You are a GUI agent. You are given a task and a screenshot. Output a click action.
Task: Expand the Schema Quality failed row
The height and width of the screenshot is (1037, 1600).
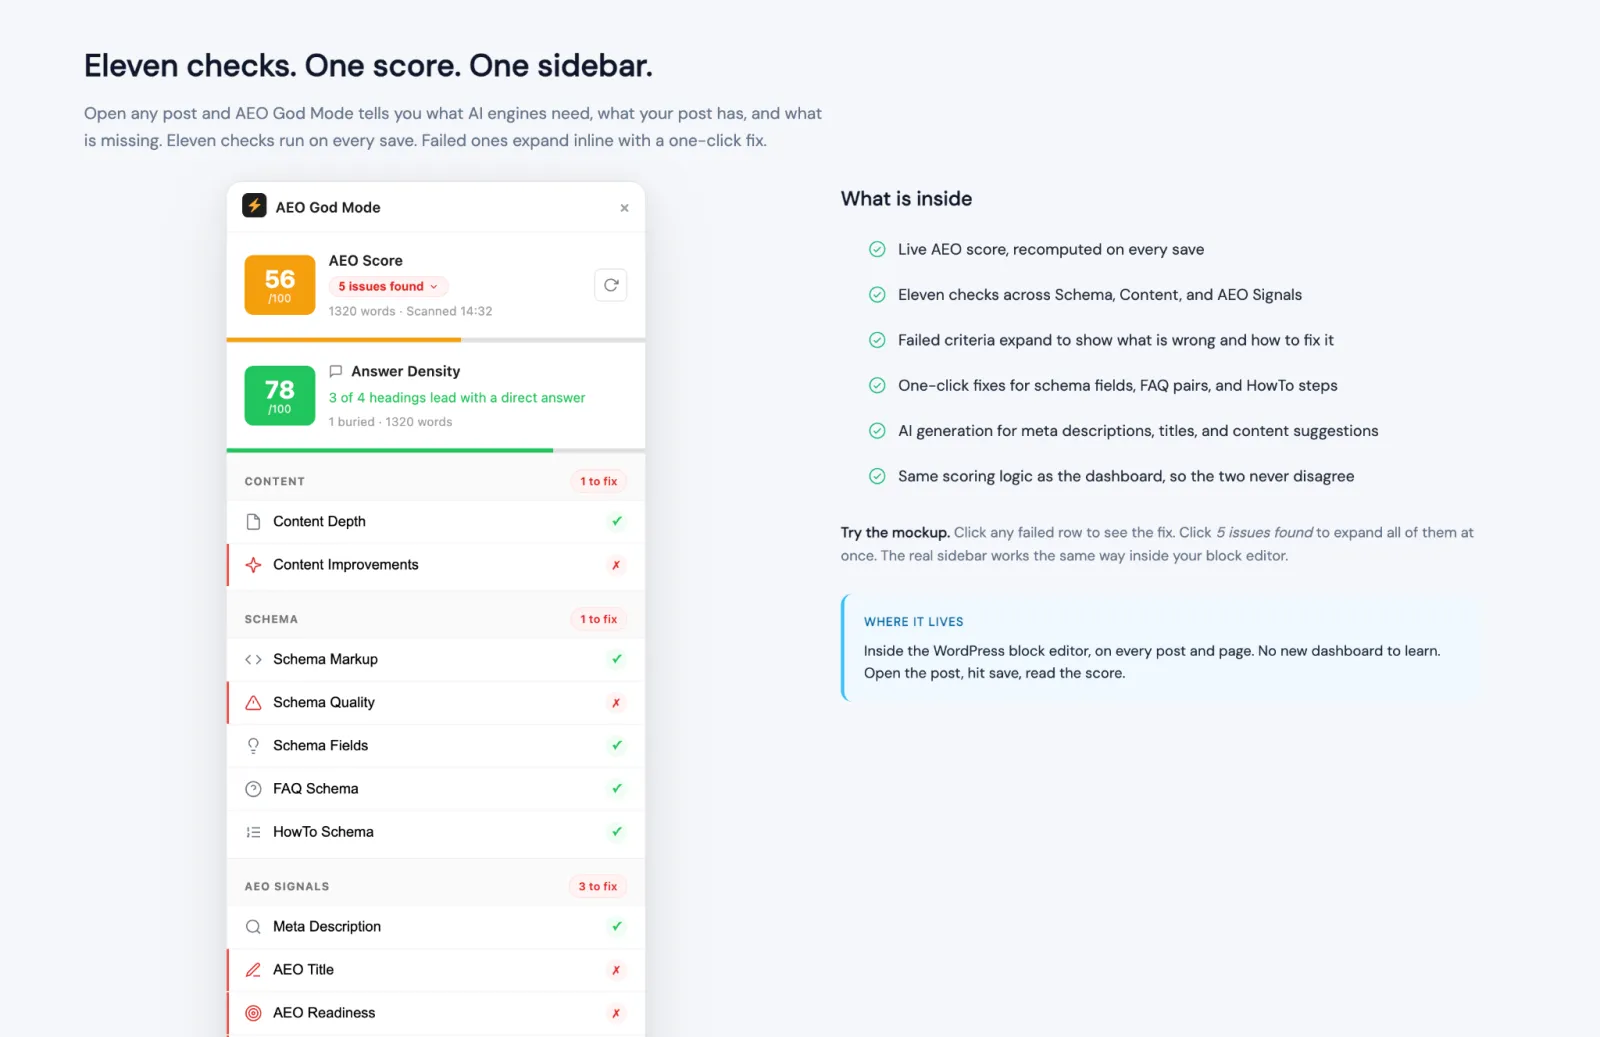(436, 702)
